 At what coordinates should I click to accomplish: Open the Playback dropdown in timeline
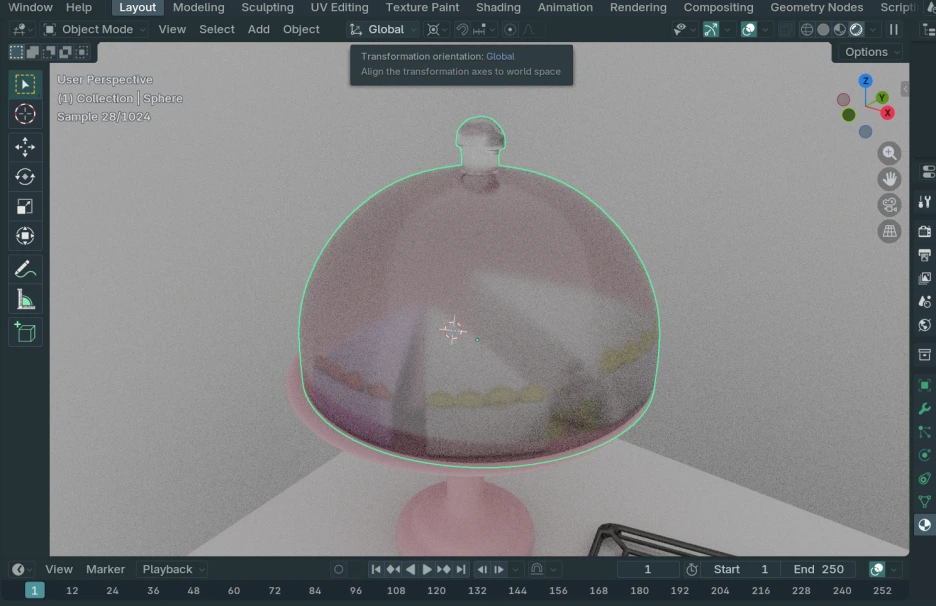(172, 569)
